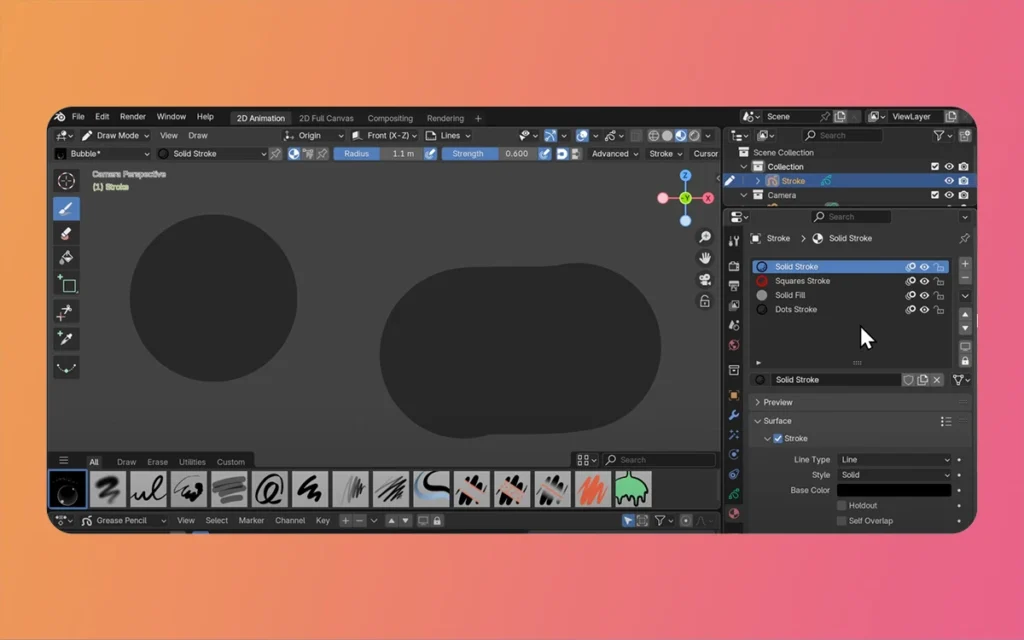
Task: Select the Fill bucket tool
Action: [x=66, y=258]
